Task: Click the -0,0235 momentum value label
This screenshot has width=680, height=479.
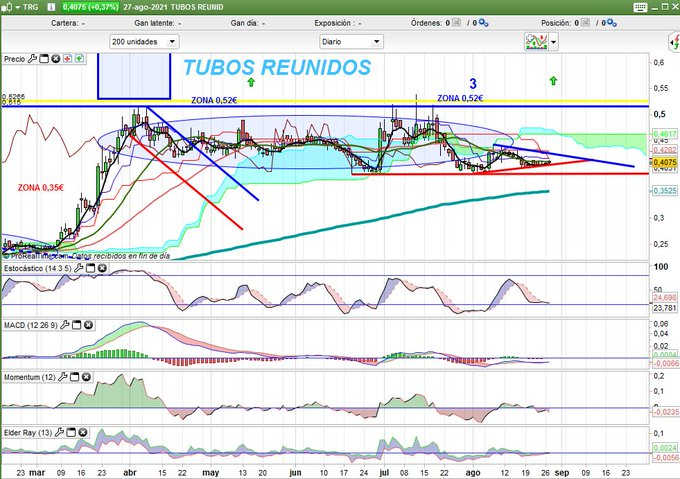Action: 665,412
